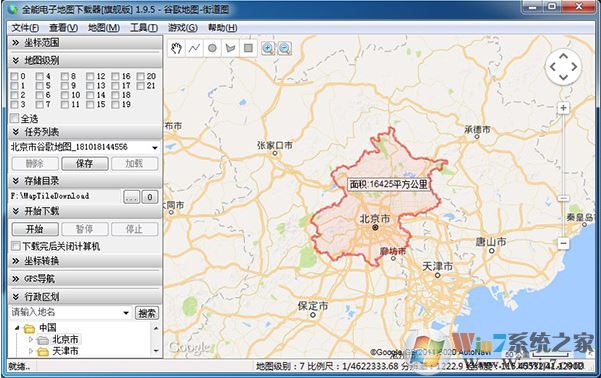
Task: Expand the 北京市 tree node arrow
Action: pyautogui.click(x=31, y=339)
